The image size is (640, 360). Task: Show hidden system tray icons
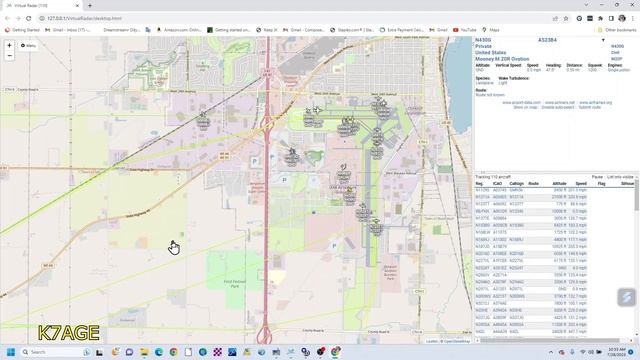point(551,352)
